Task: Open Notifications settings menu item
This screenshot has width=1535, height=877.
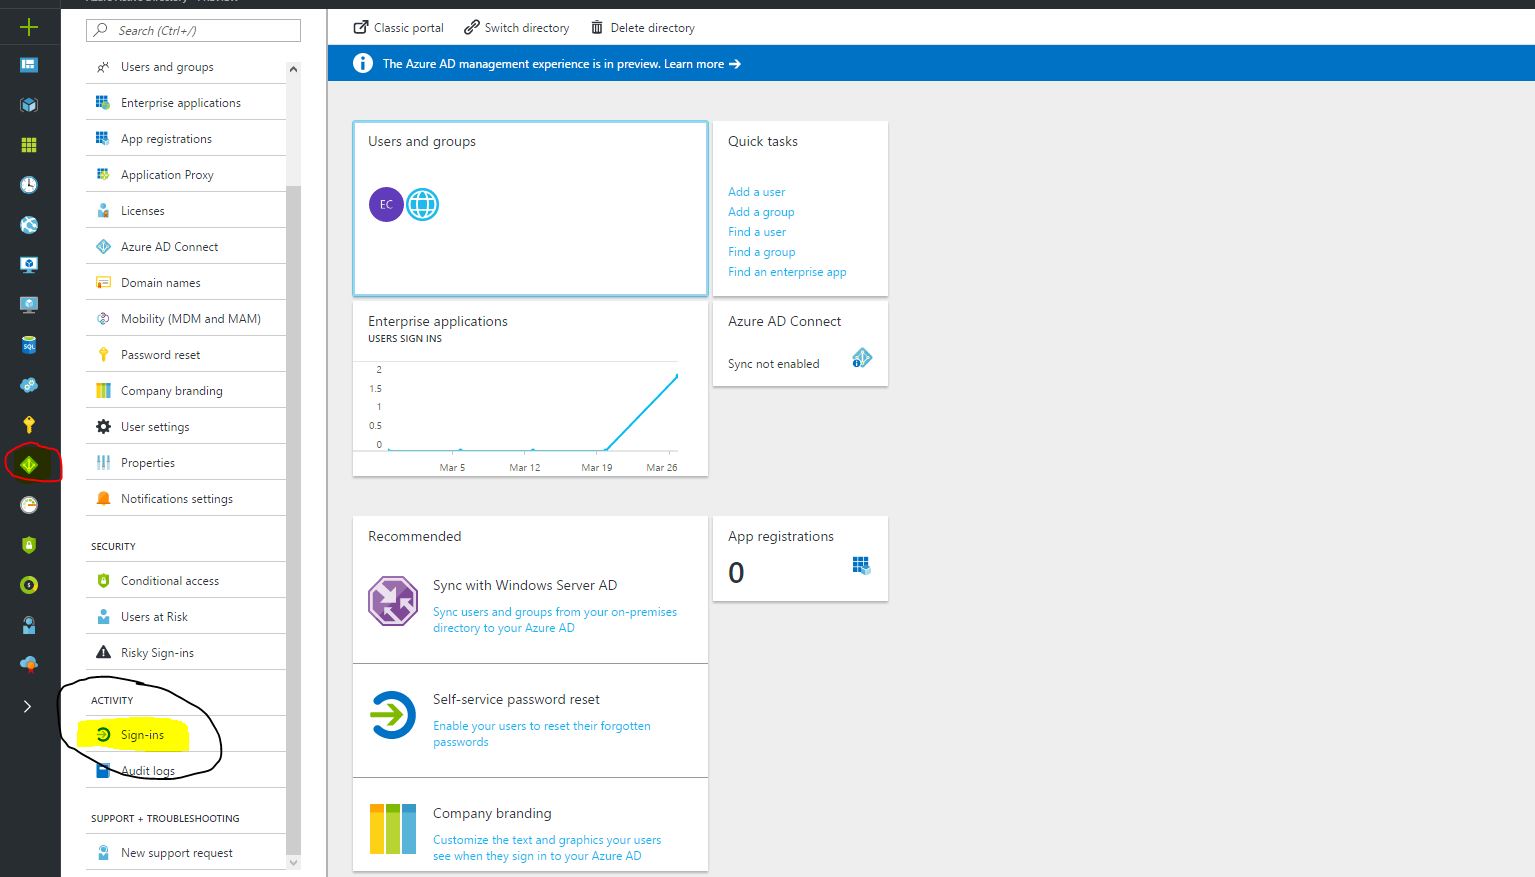Action: tap(186, 499)
